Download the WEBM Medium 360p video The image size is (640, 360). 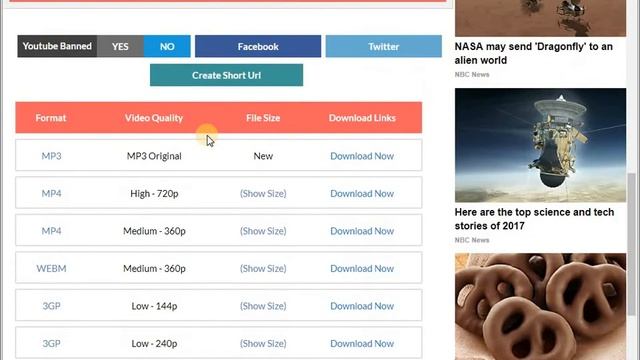pyautogui.click(x=362, y=269)
